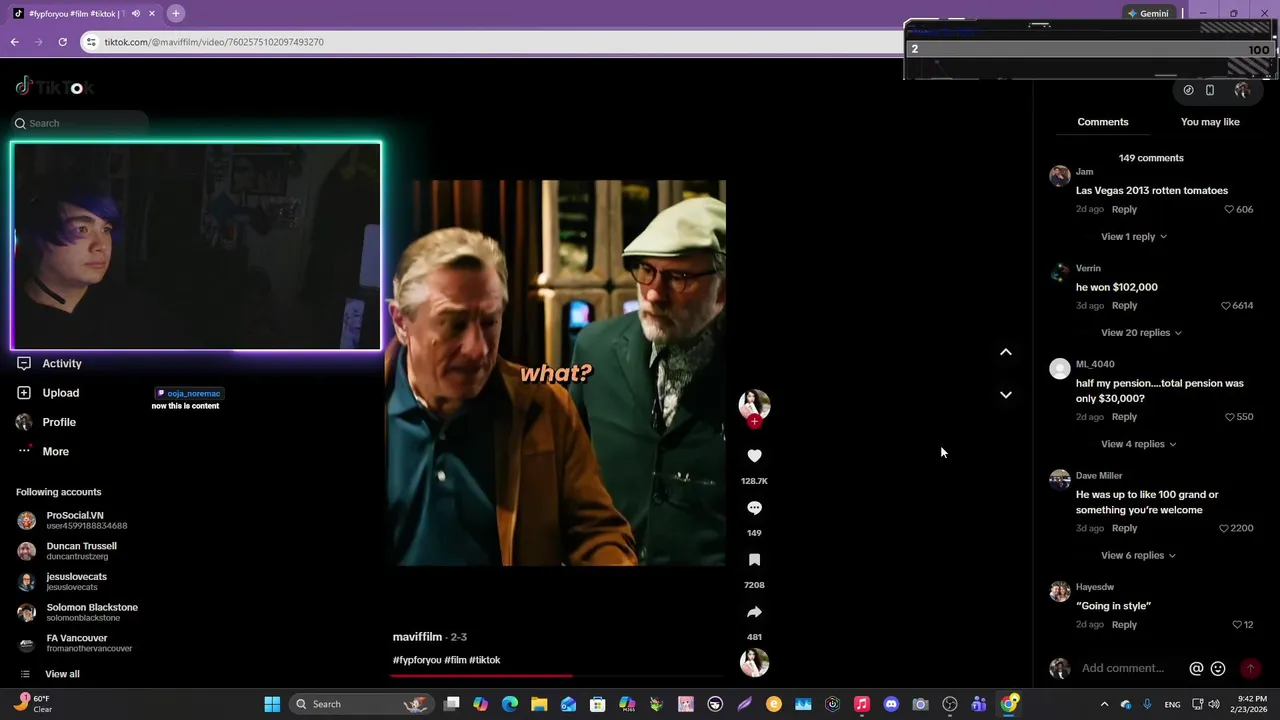Screen dimensions: 1280x720
Task: Click the #tiktok hashtag
Action: pos(485,660)
